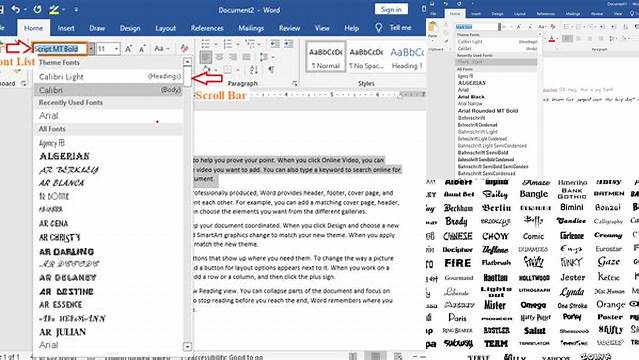Toggle Justify alignment in the main window
The height and width of the screenshot is (360, 639).
coord(247,57)
